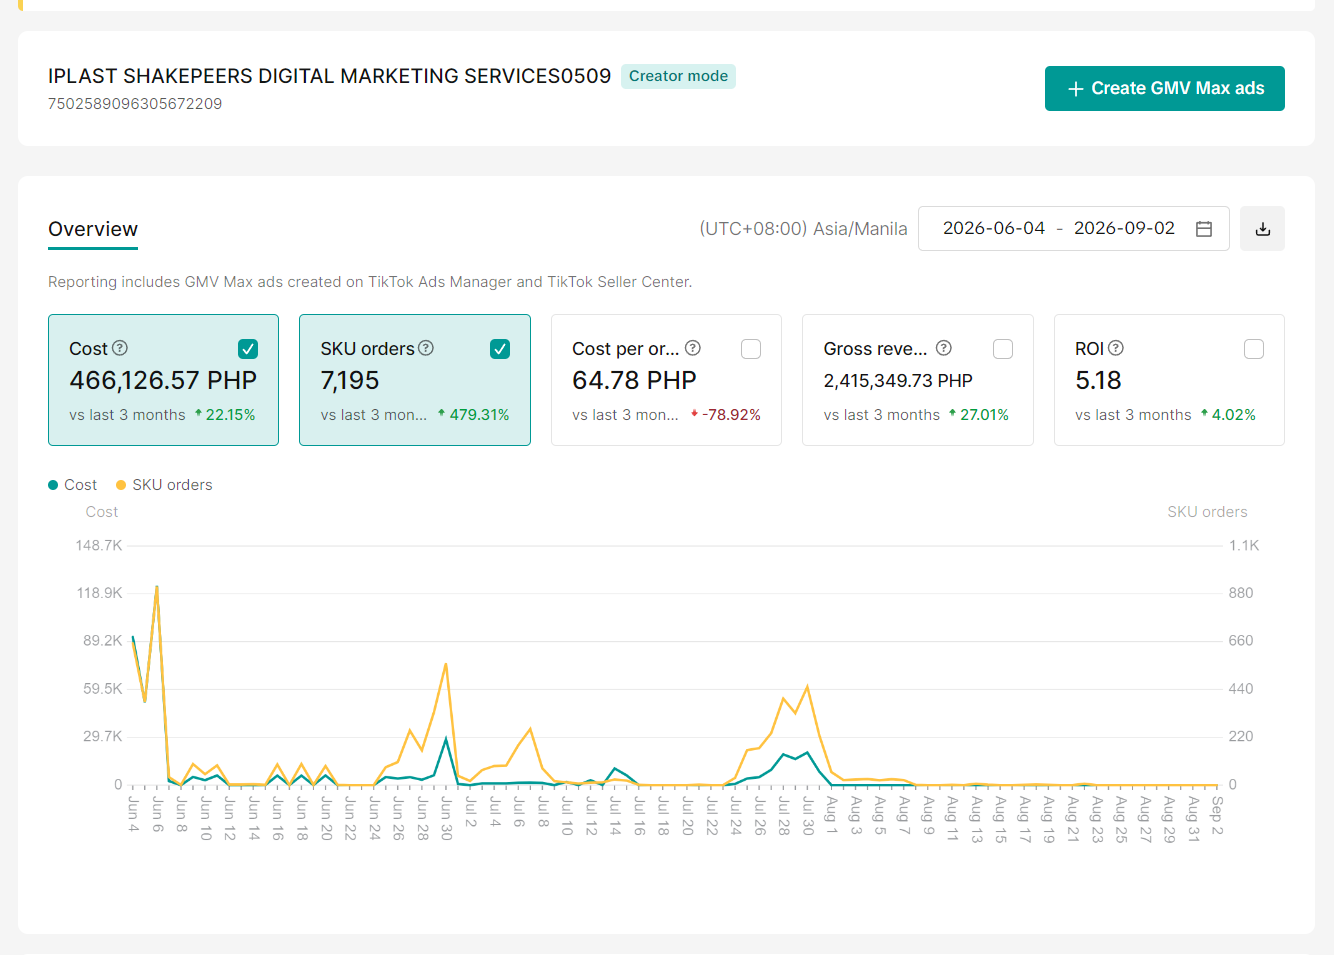Screen dimensions: 1334x955
Task: Open the date range field starting 2026-06-04
Action: coord(1073,229)
